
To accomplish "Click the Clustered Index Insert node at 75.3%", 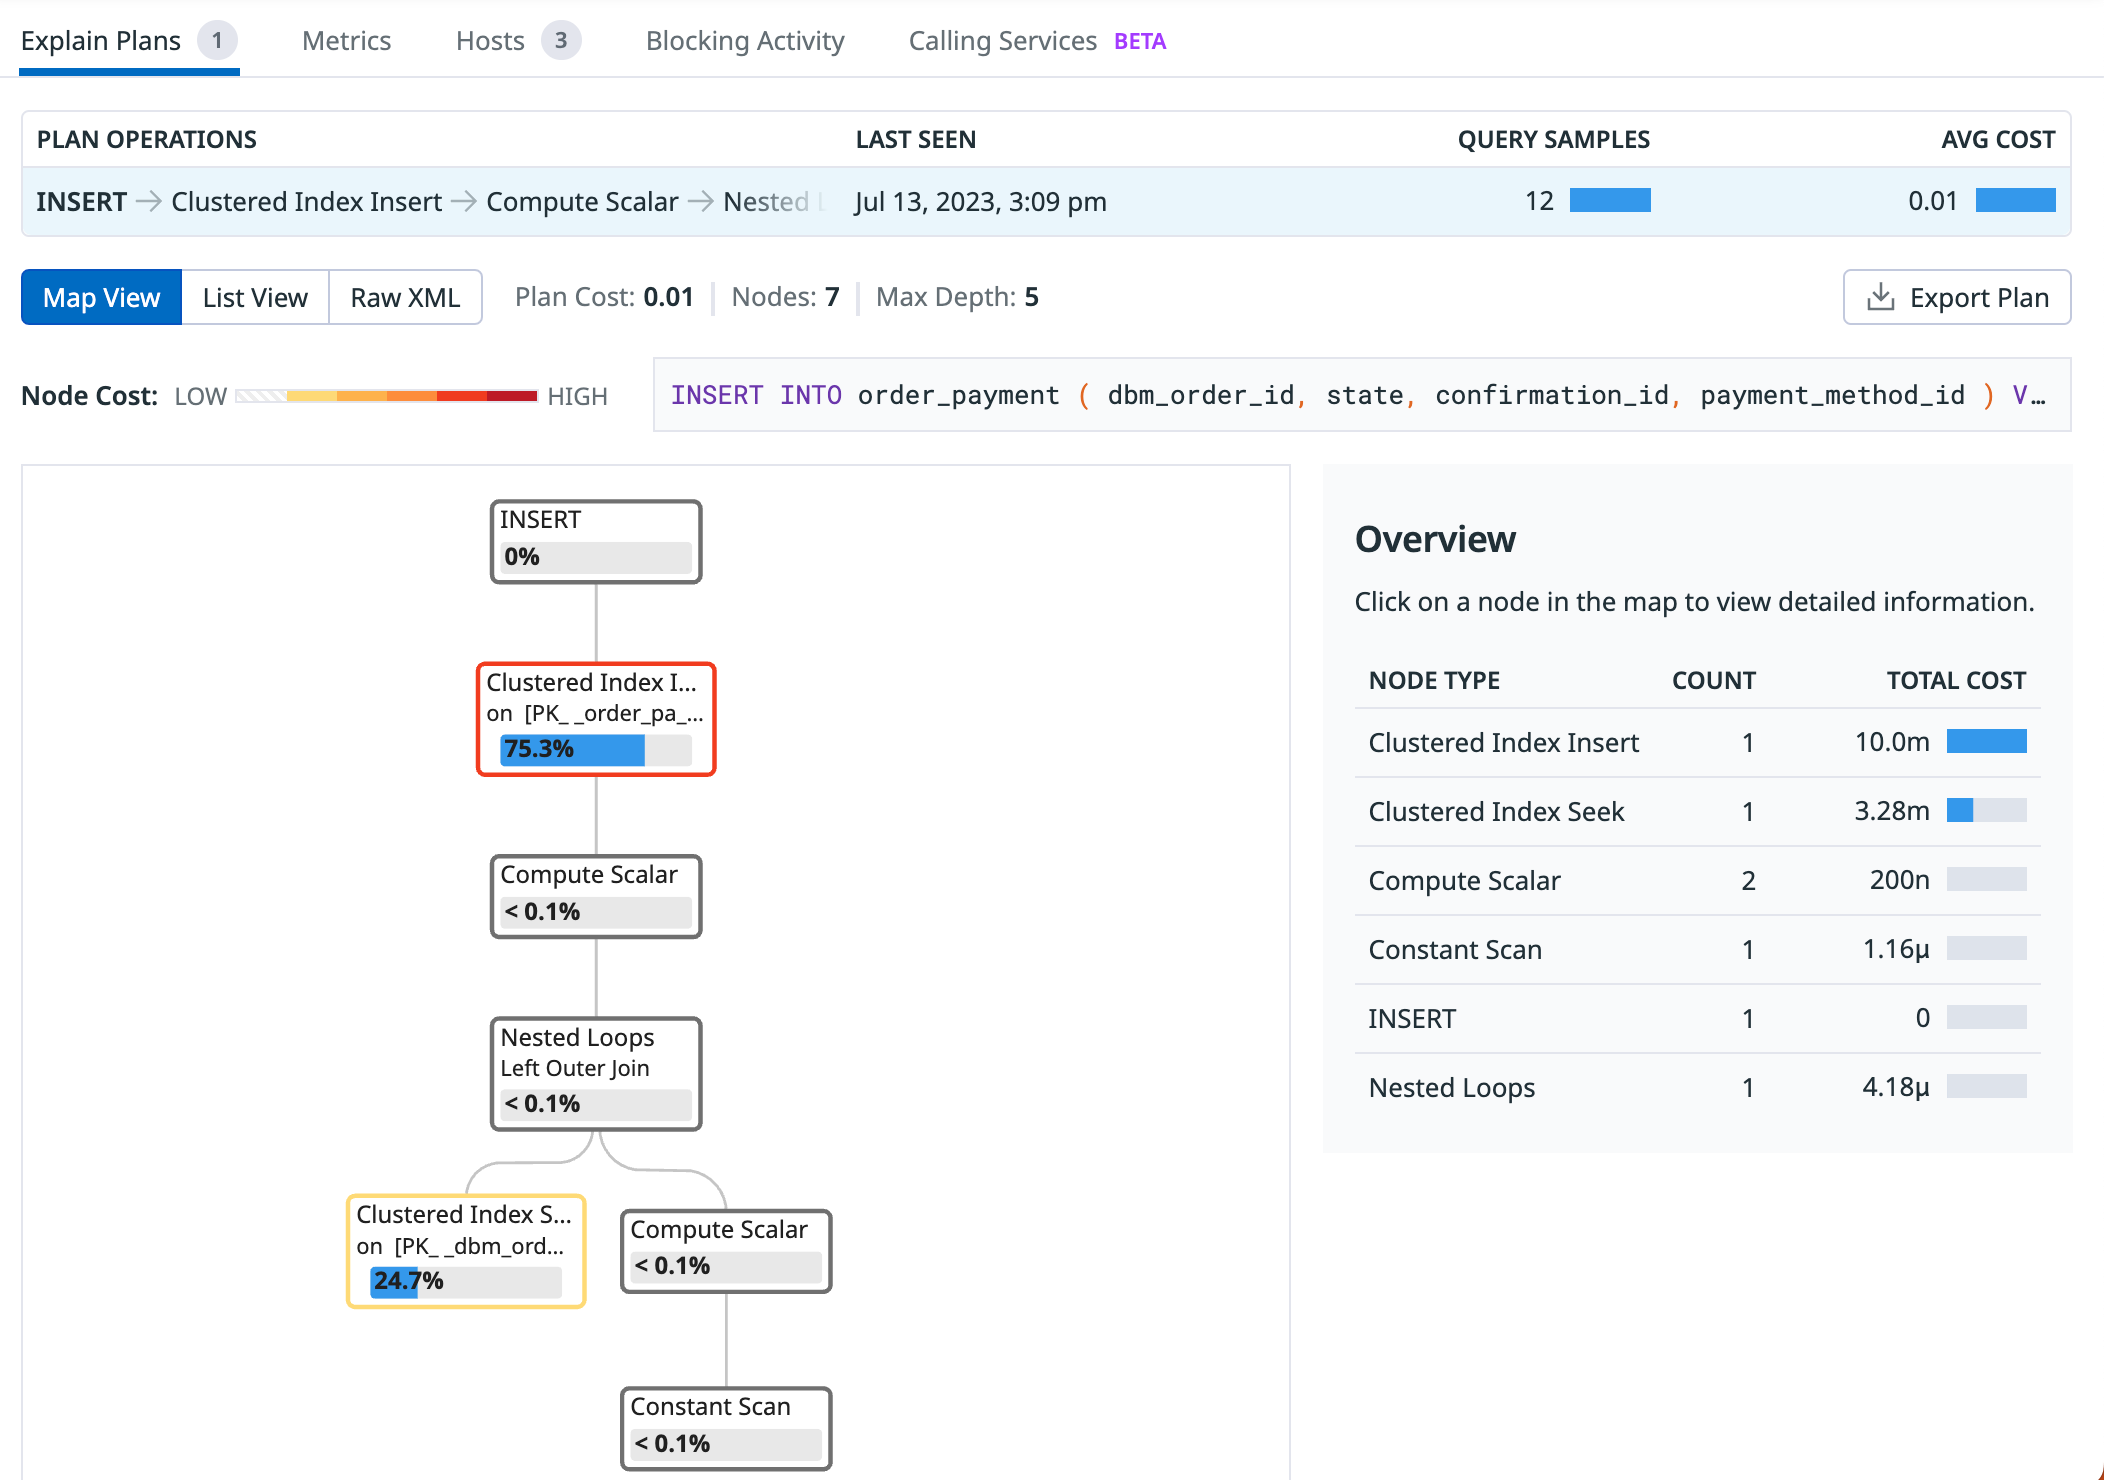I will pyautogui.click(x=596, y=718).
